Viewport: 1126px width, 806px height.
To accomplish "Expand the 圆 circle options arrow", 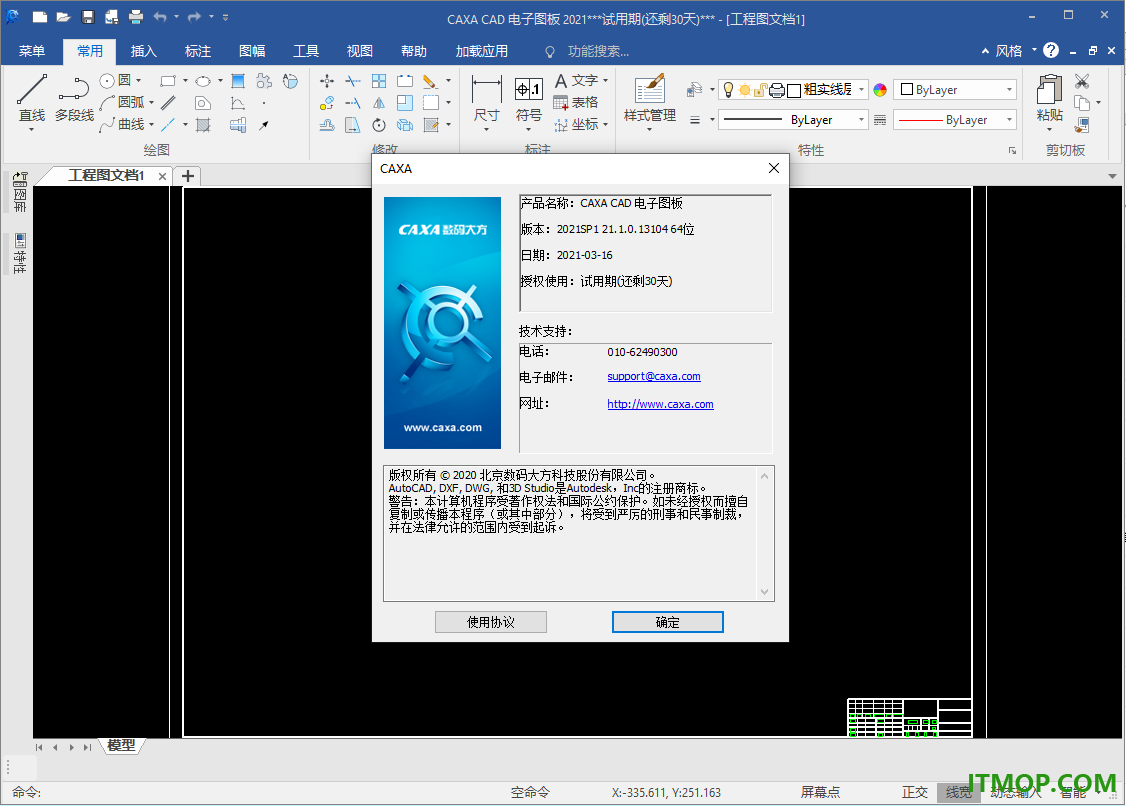I will [139, 80].
